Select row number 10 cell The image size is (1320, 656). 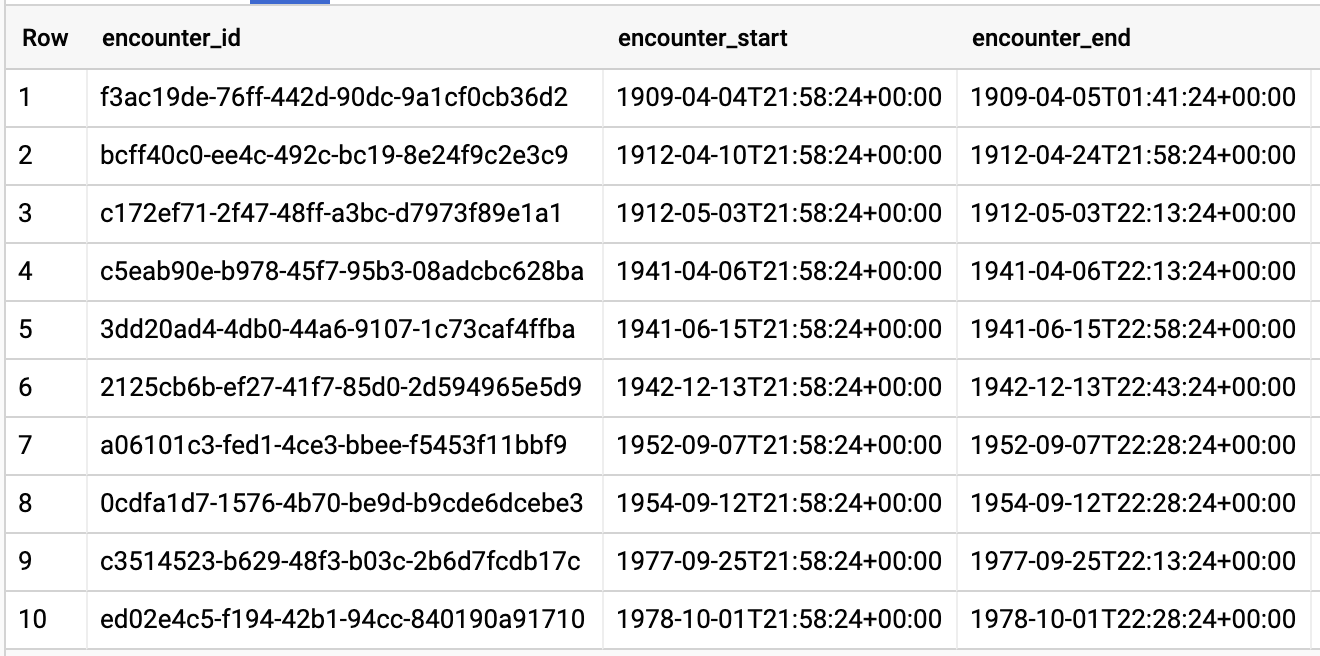[33, 620]
